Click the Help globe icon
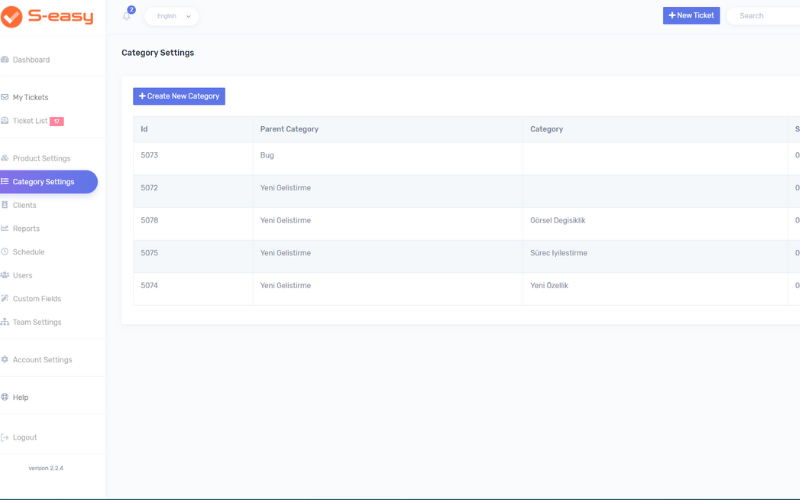 click(x=5, y=397)
